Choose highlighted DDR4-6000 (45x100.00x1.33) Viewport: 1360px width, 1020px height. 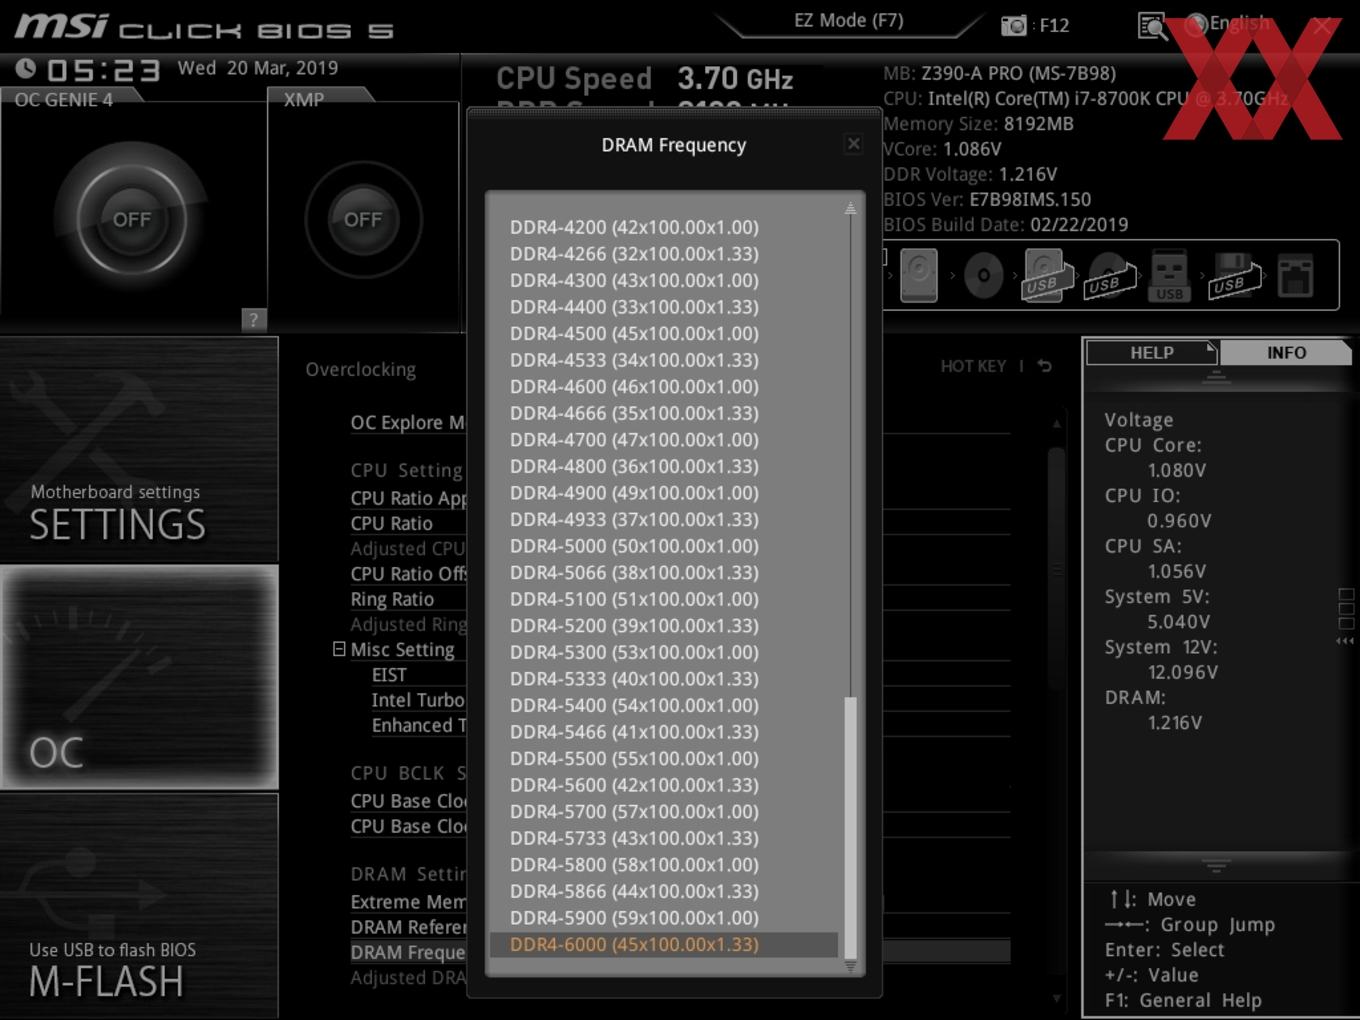point(664,944)
